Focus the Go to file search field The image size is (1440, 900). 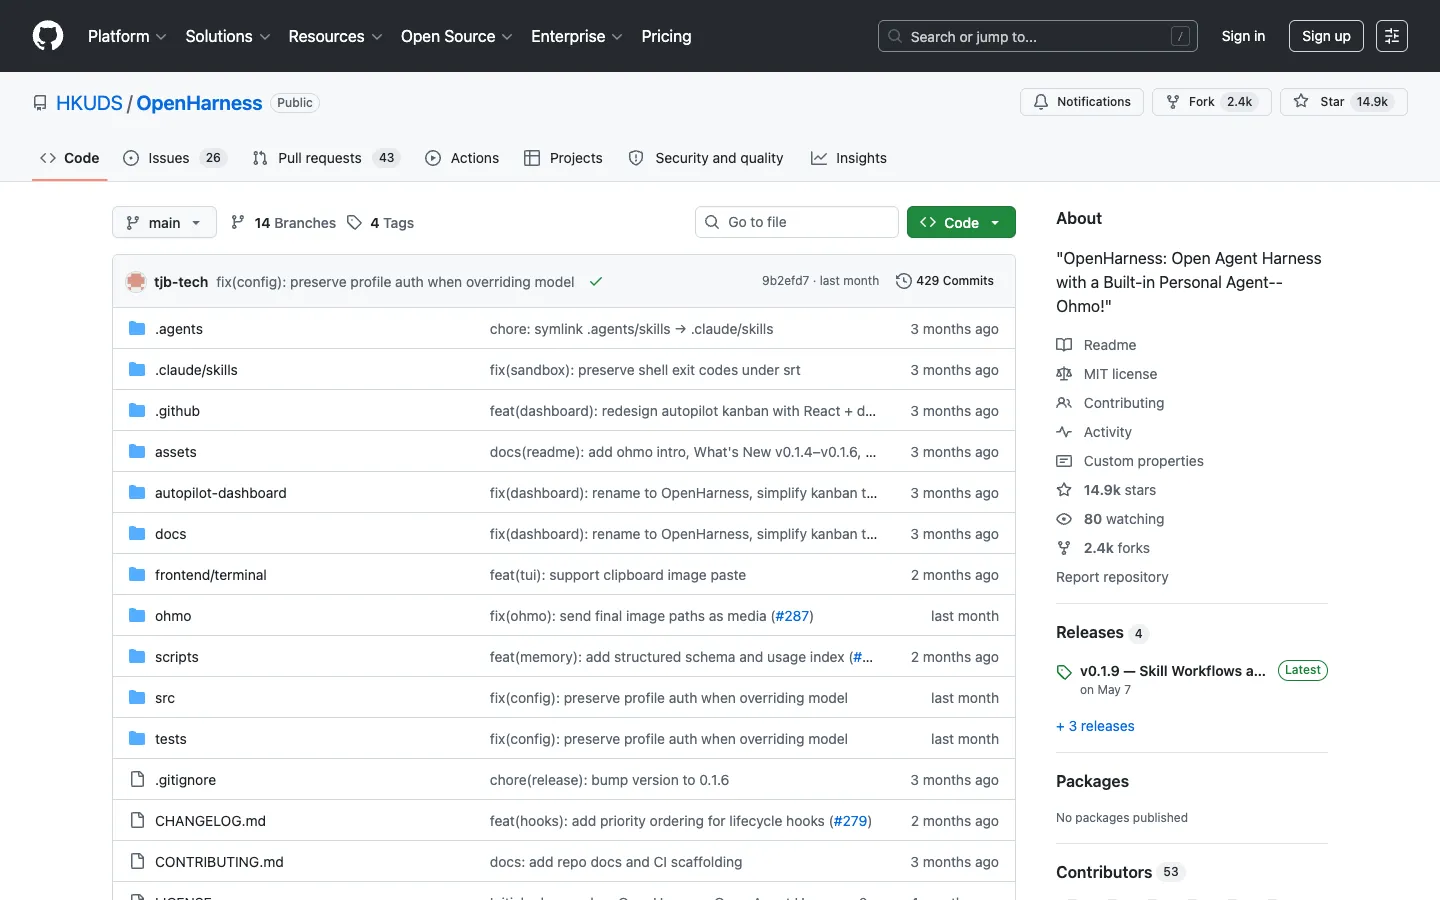click(x=797, y=222)
